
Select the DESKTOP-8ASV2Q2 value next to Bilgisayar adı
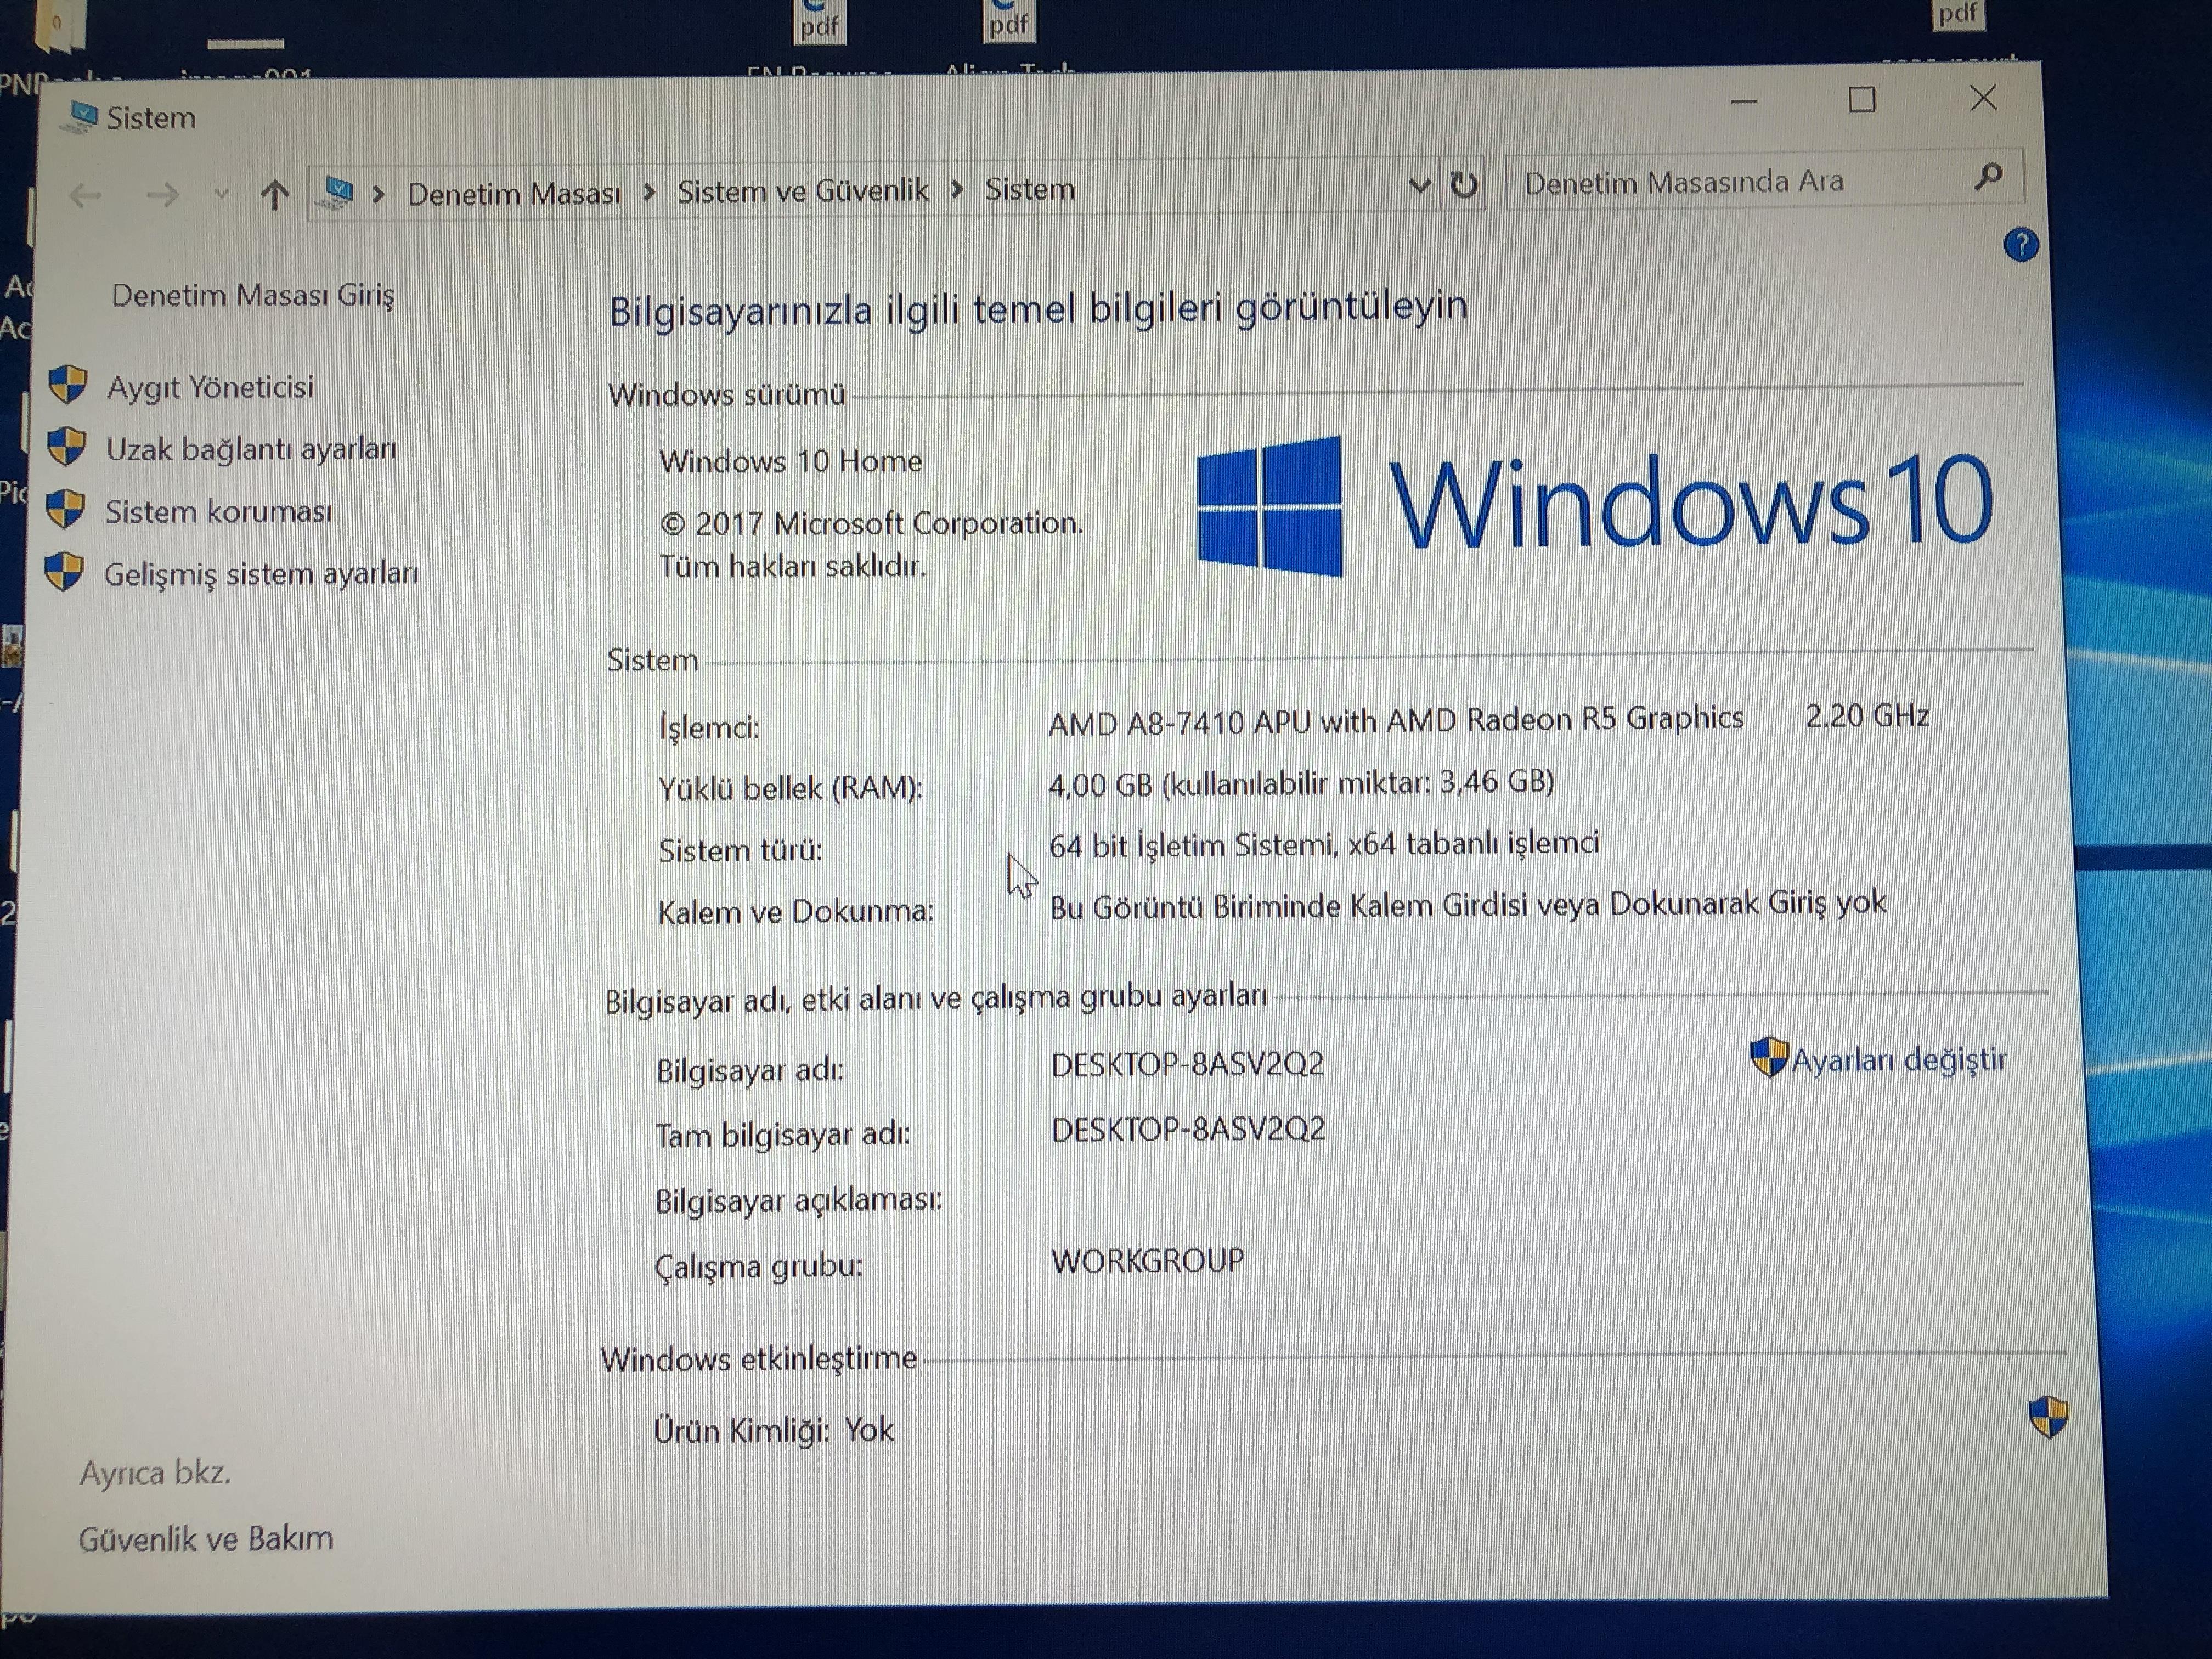[x=1187, y=1064]
